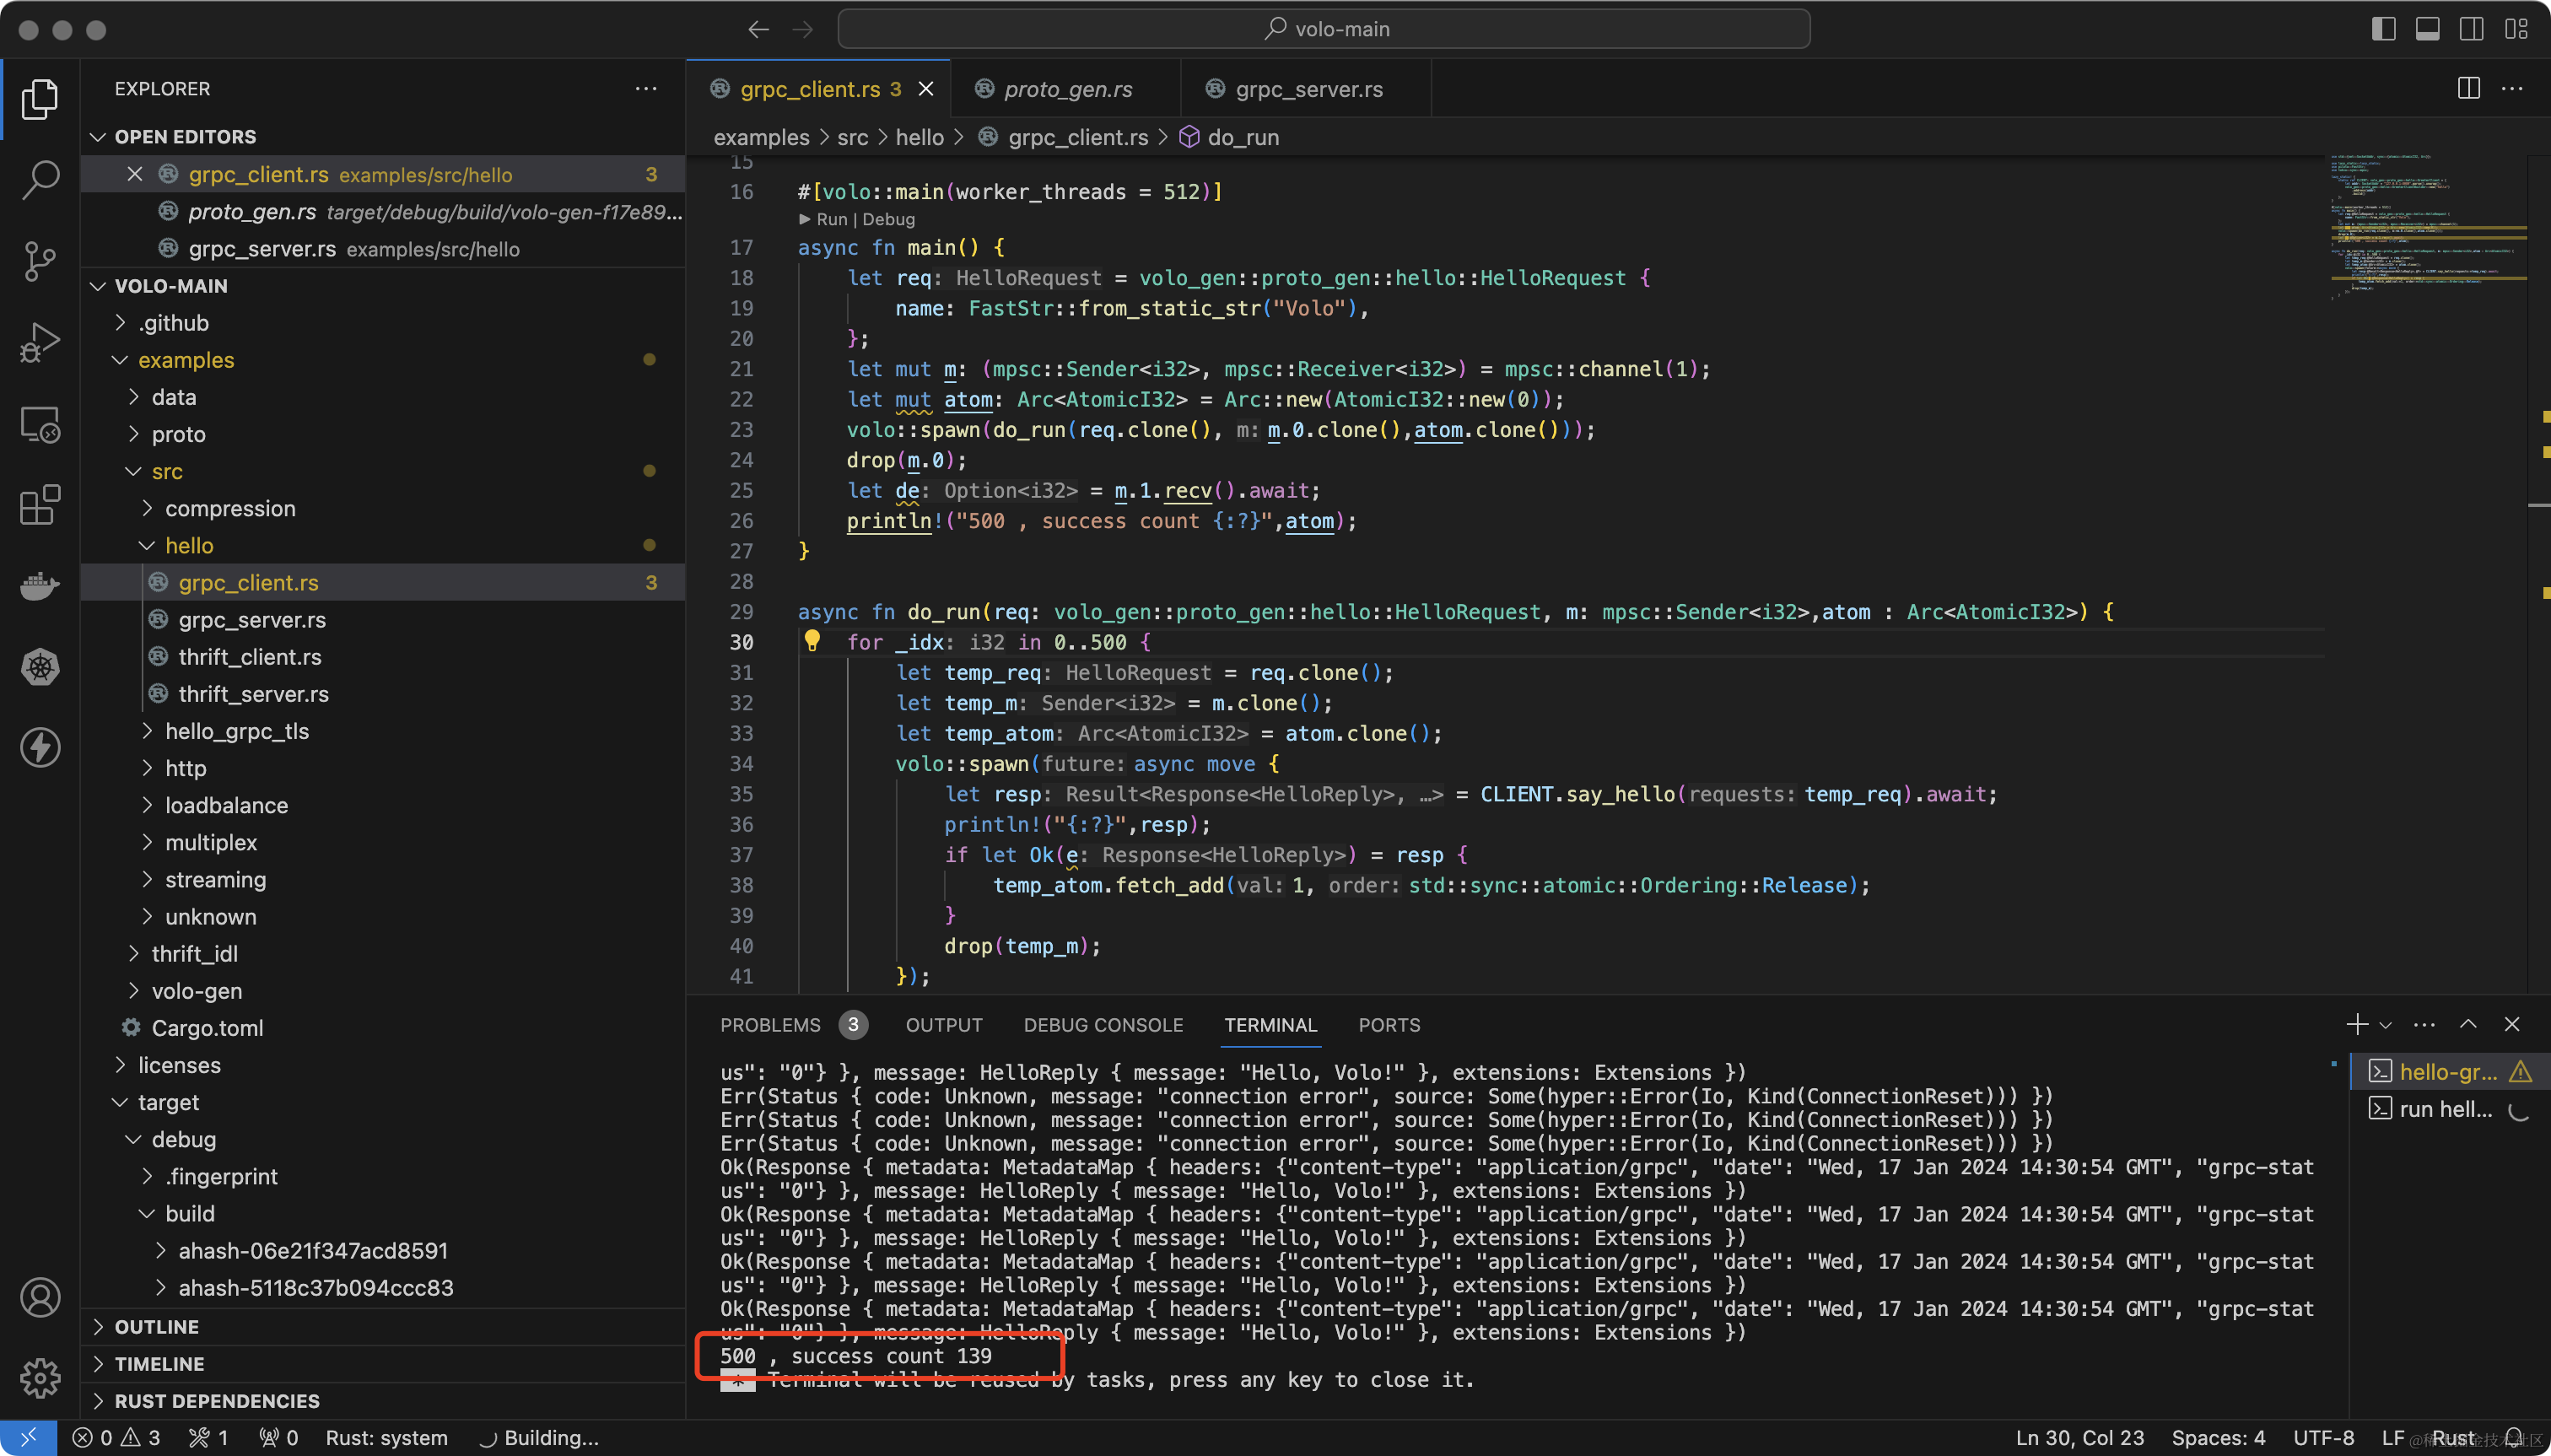The width and height of the screenshot is (2551, 1456).
Task: Toggle the bottom panel visibility
Action: point(2428,29)
